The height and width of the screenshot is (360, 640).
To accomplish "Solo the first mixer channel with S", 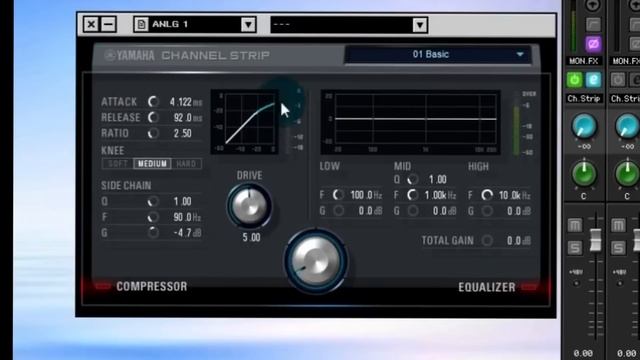I will tap(575, 247).
